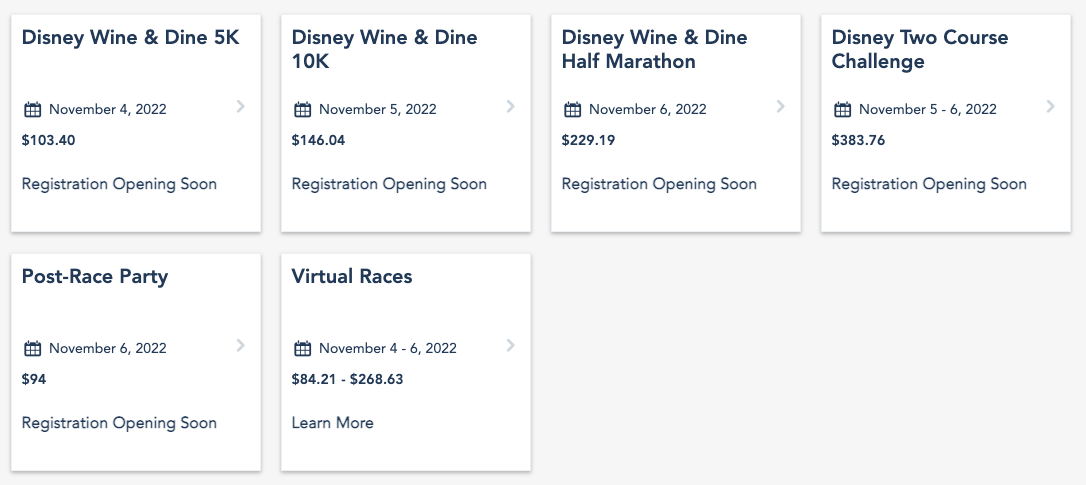Click calendar icon on Half Marathon card
This screenshot has height=485, width=1086.
click(572, 110)
